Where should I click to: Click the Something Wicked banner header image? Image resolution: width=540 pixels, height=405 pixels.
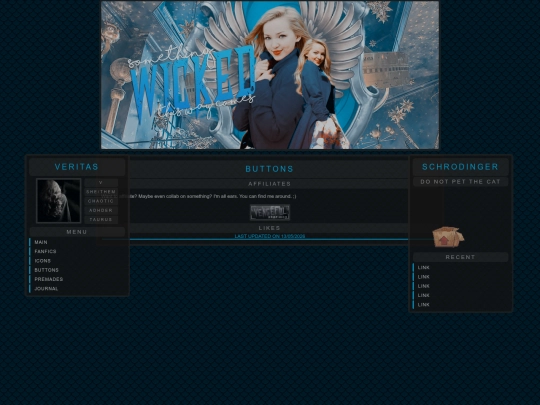coord(270,75)
